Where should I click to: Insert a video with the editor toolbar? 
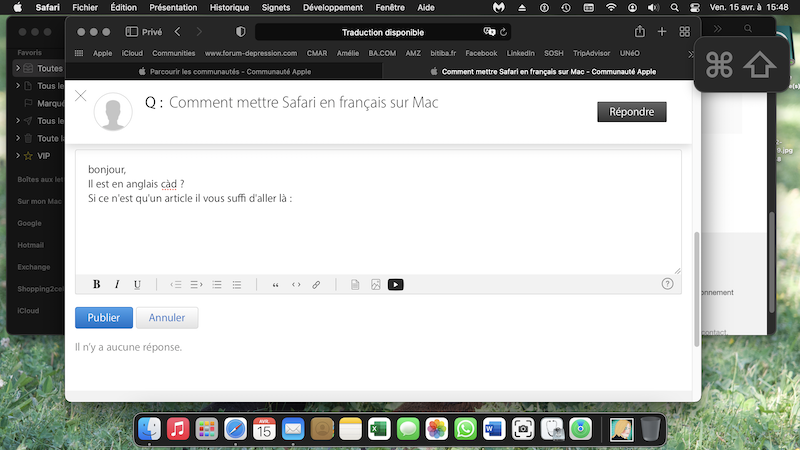click(x=396, y=284)
